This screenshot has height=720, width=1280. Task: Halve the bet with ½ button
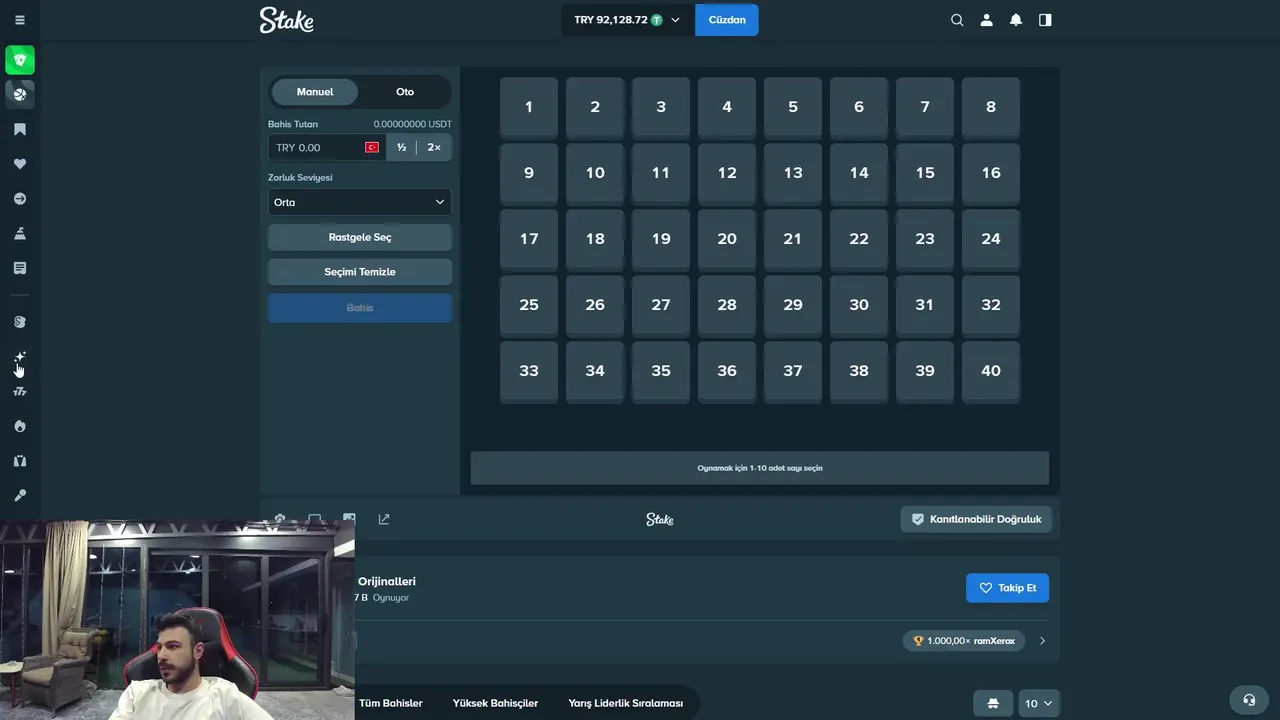click(x=401, y=147)
